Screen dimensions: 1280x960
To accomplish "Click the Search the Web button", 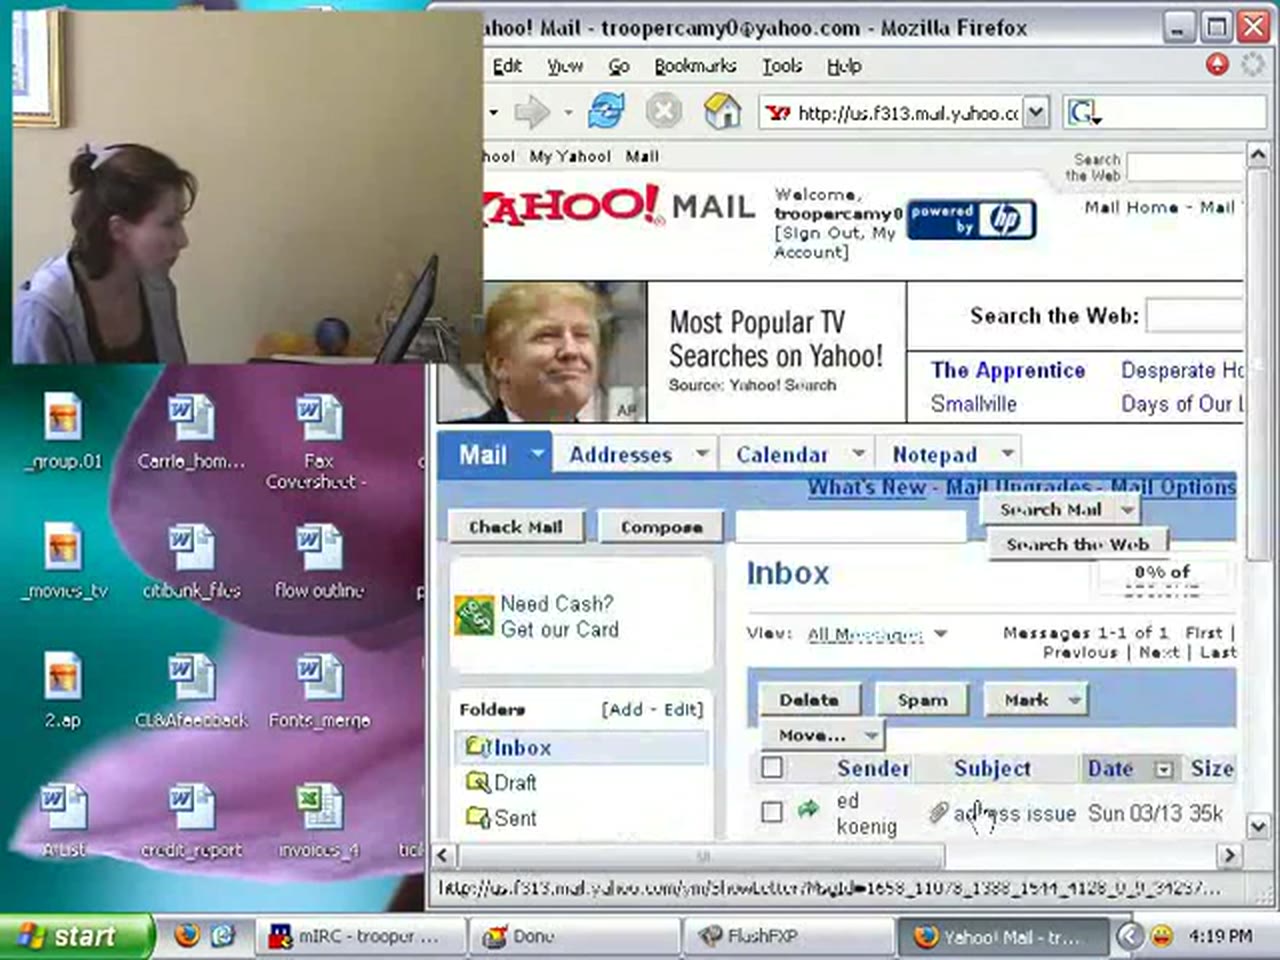I will pos(1077,544).
